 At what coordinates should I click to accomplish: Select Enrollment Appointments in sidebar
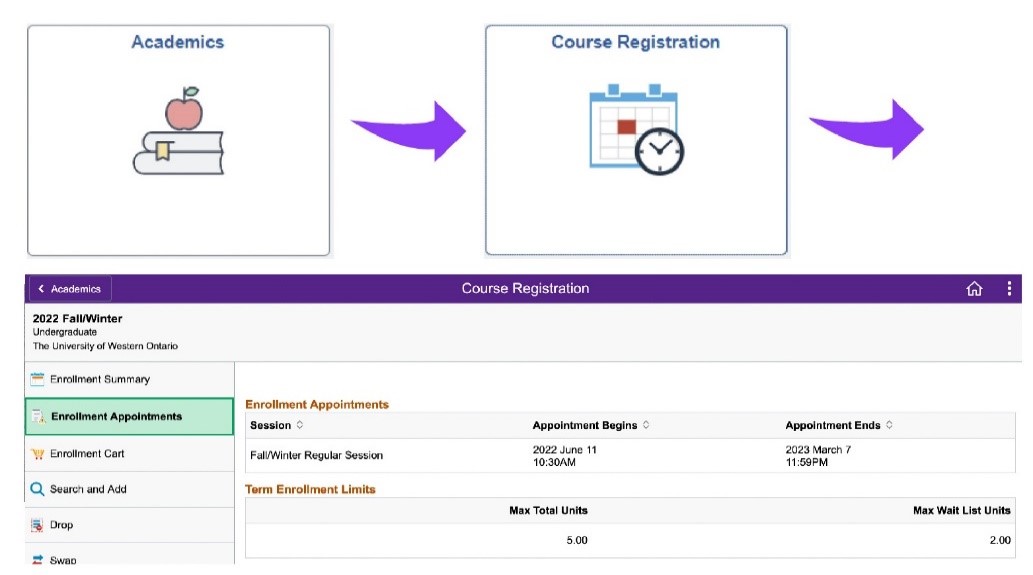coord(116,417)
